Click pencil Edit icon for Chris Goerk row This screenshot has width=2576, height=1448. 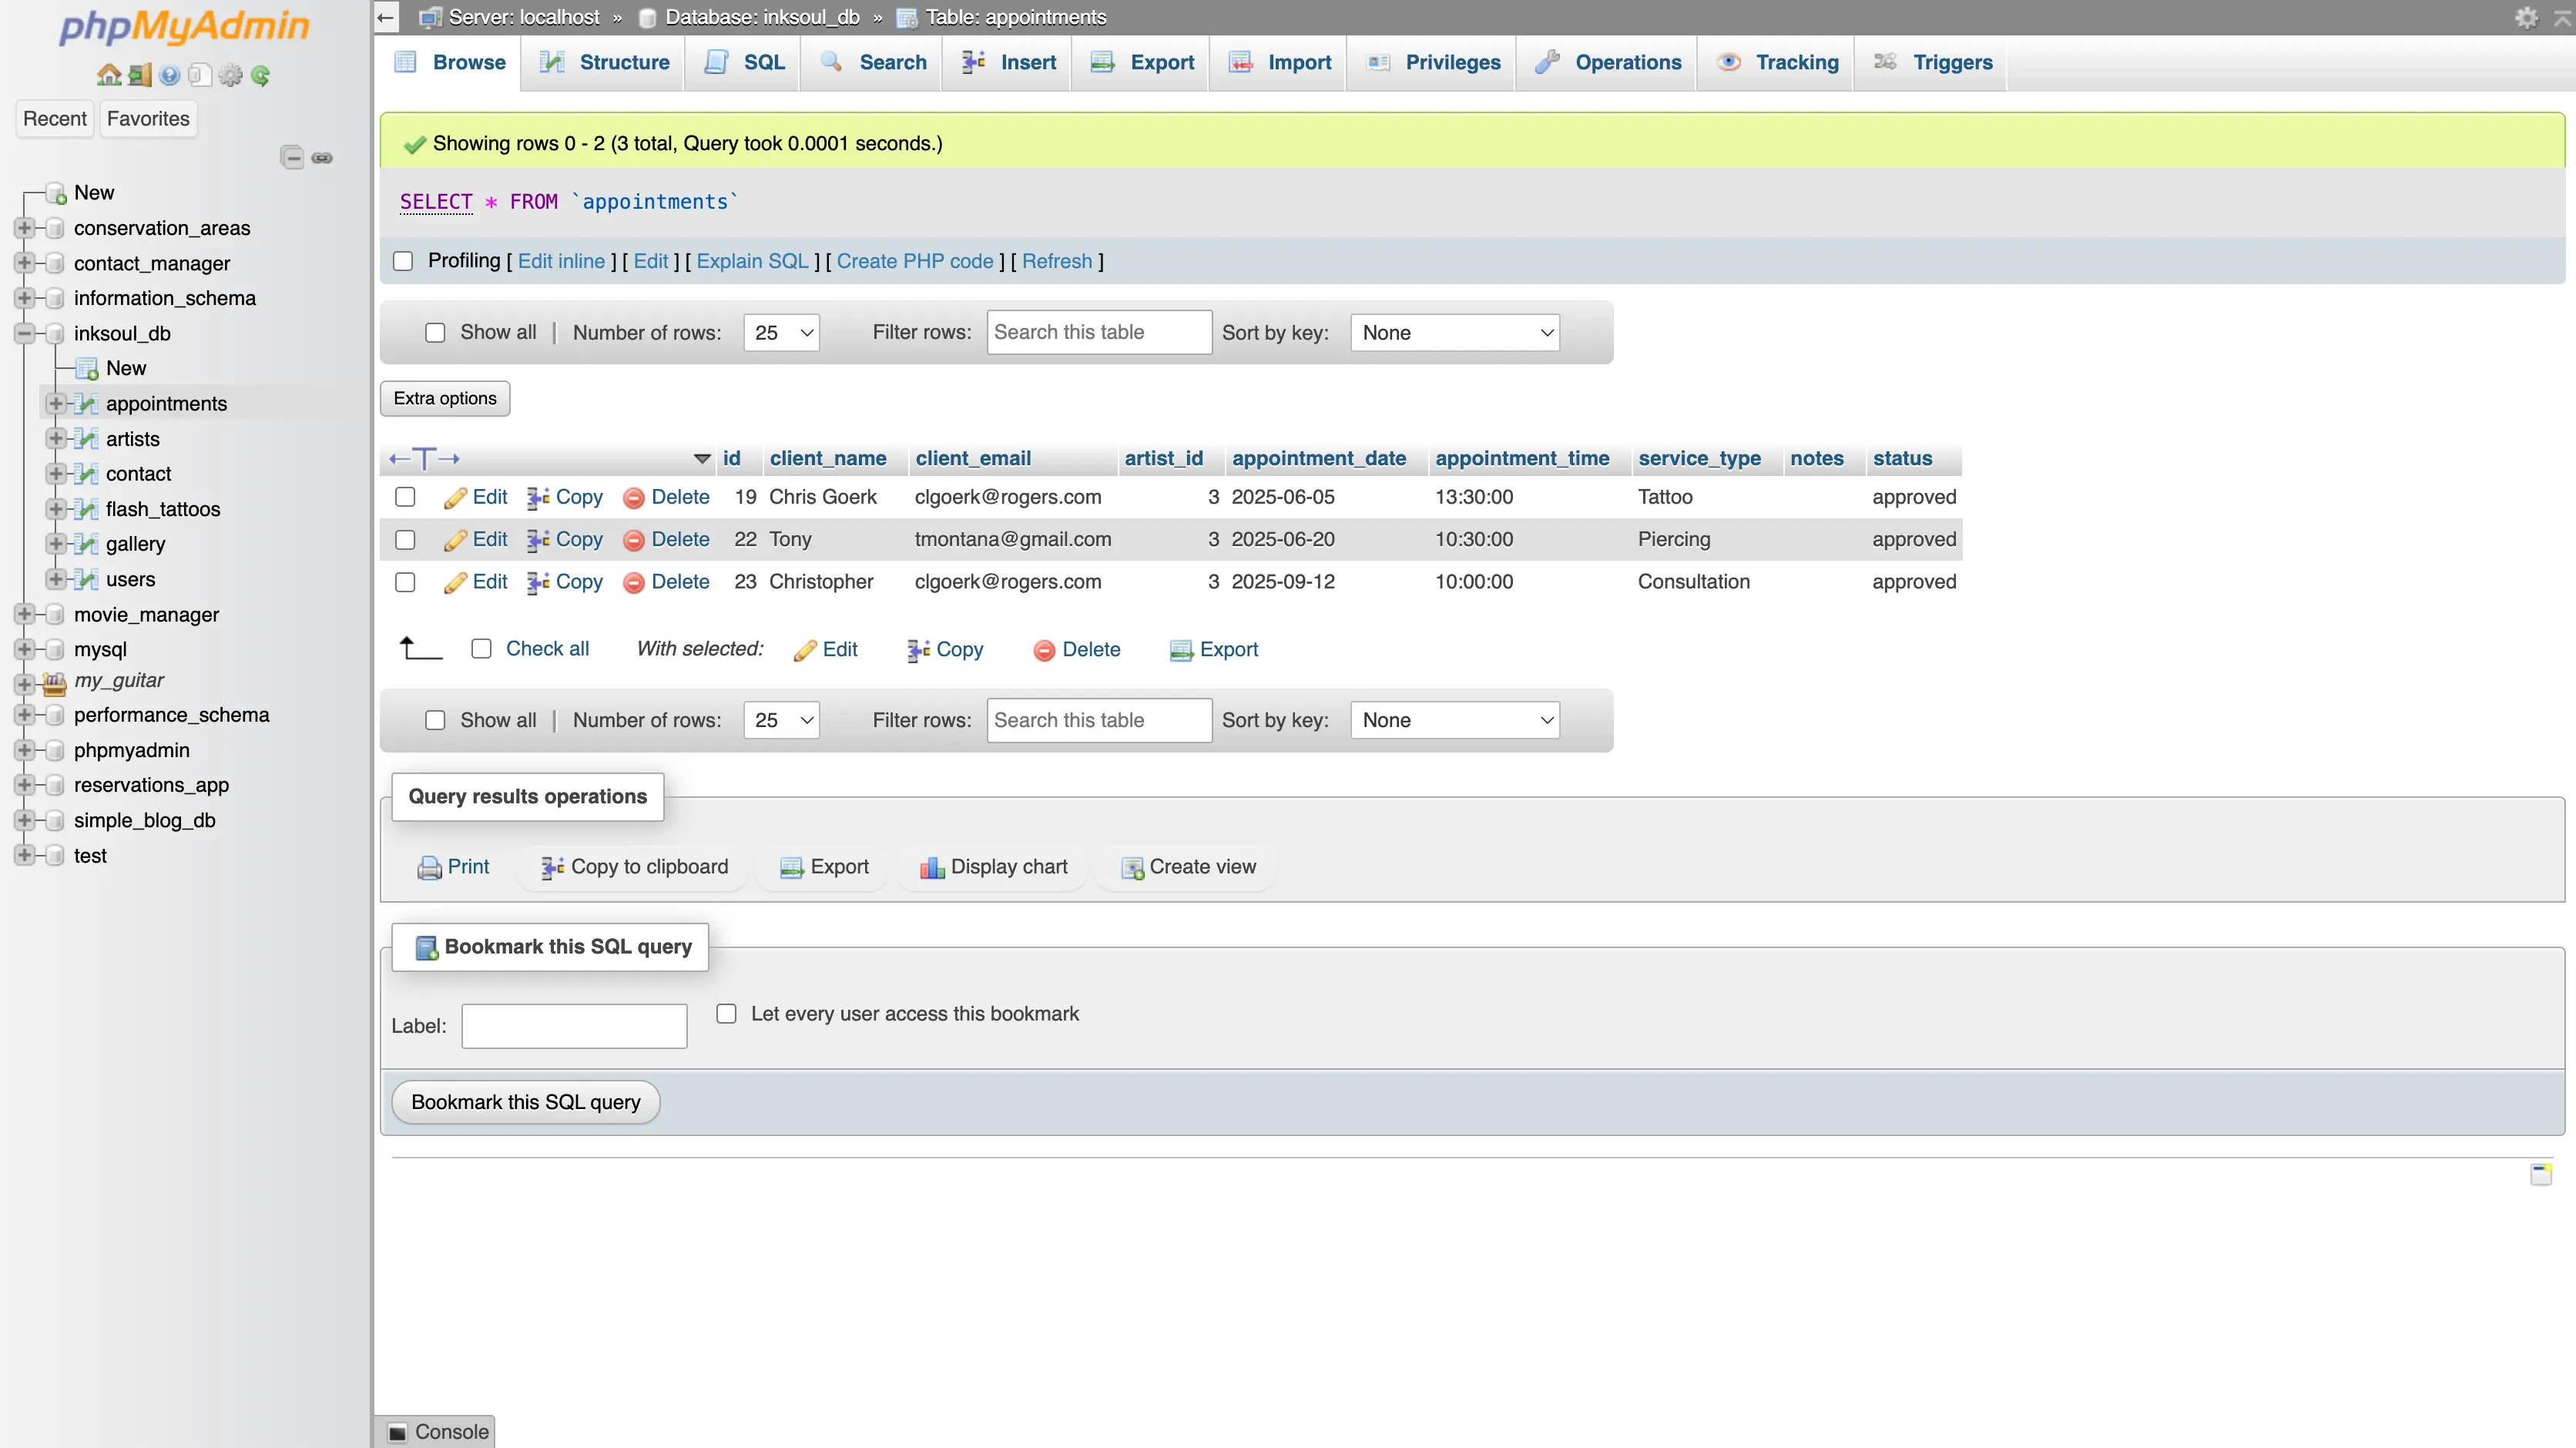click(455, 498)
